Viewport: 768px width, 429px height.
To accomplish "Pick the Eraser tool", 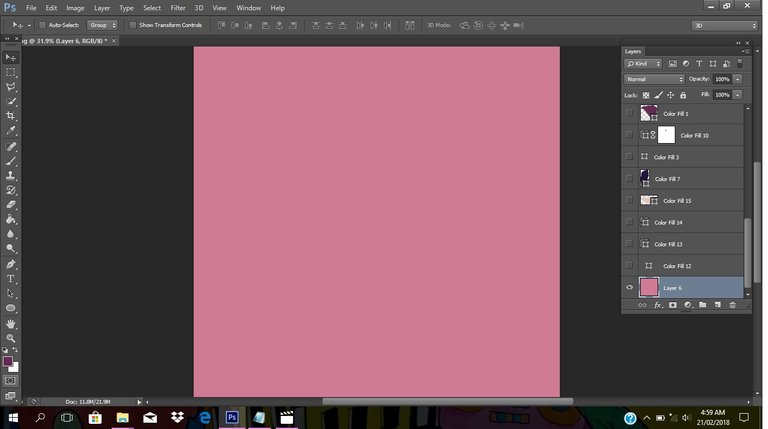I will [10, 205].
